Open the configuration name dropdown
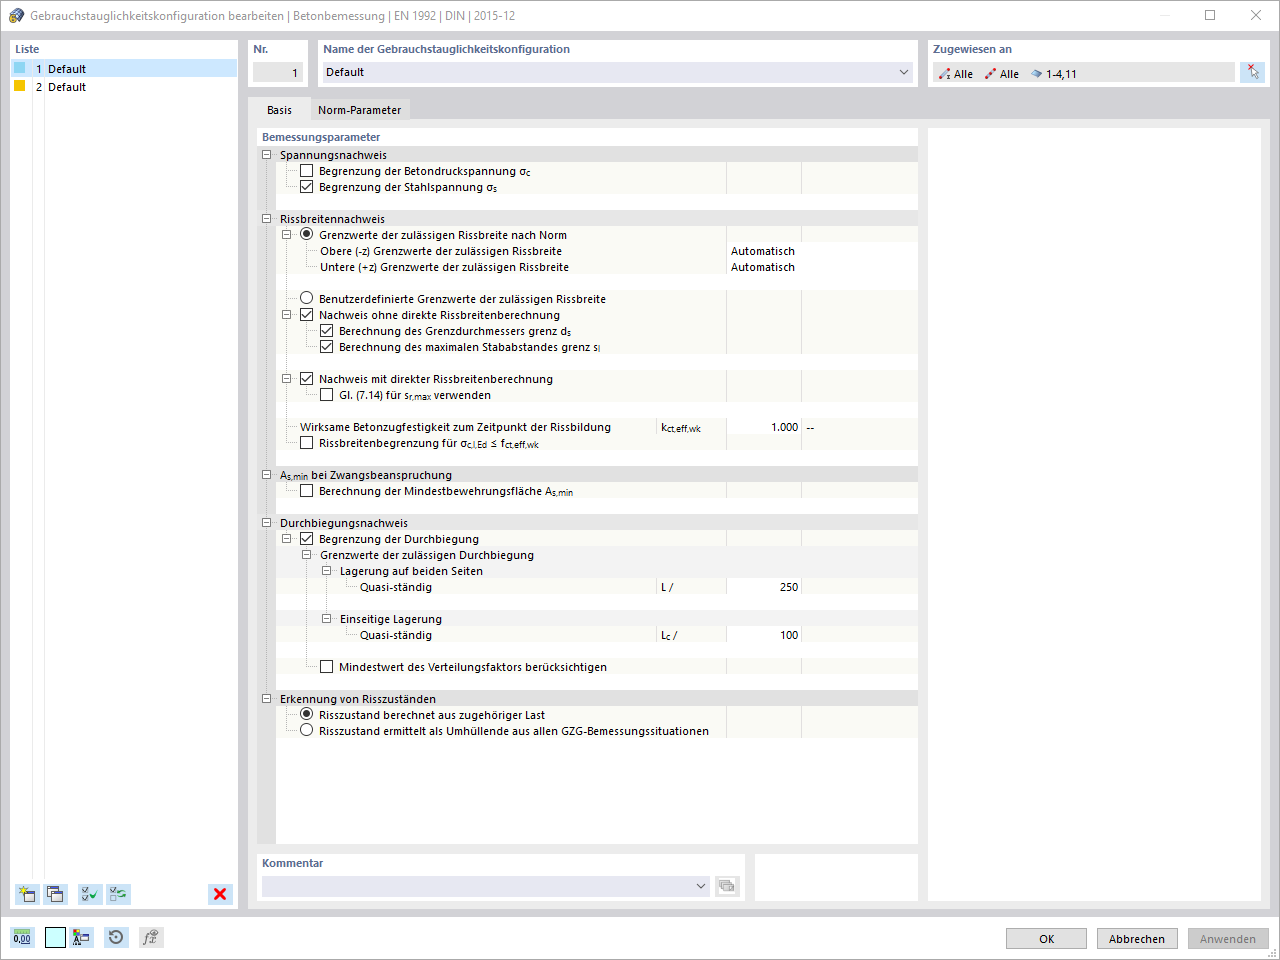The height and width of the screenshot is (960, 1280). 903,72
